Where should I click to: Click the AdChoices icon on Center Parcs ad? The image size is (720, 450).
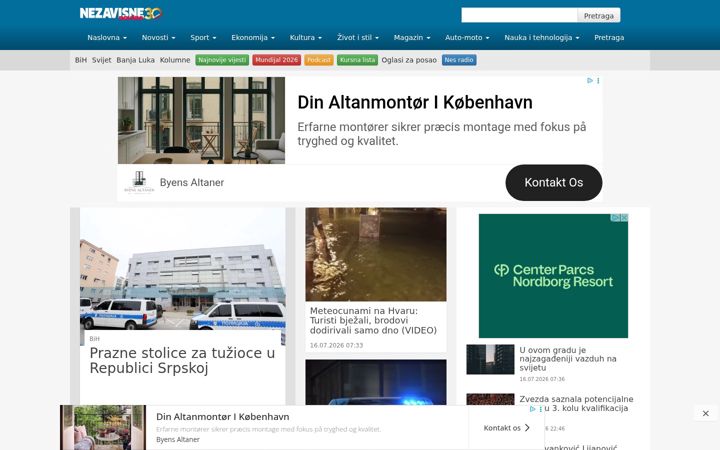pos(615,218)
